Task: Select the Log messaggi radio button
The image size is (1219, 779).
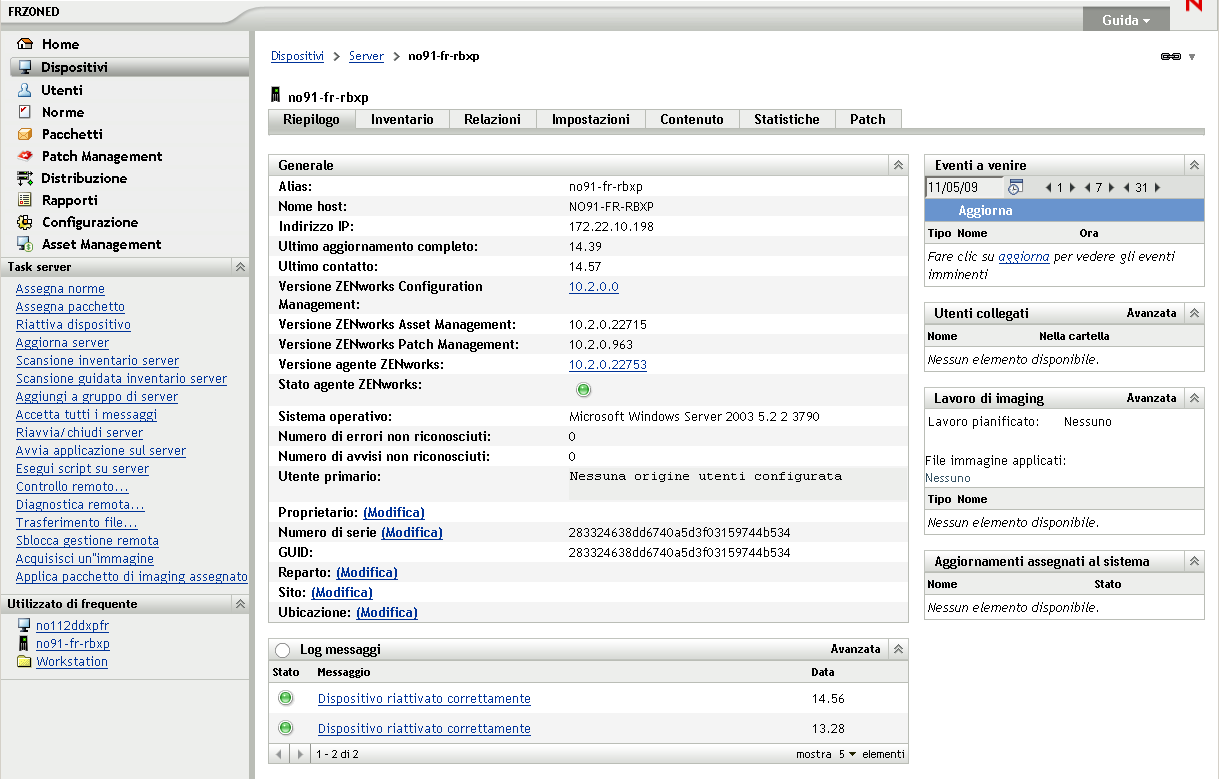Action: [x=282, y=650]
